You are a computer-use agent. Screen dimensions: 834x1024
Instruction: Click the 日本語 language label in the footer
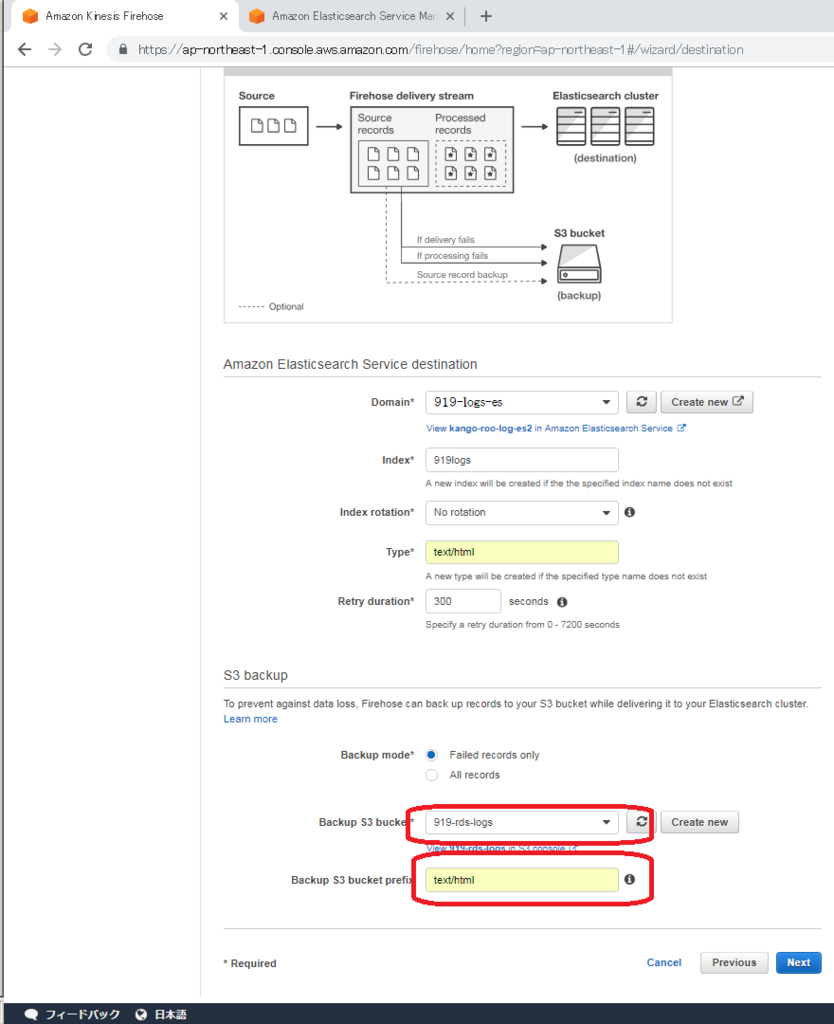tap(170, 1014)
